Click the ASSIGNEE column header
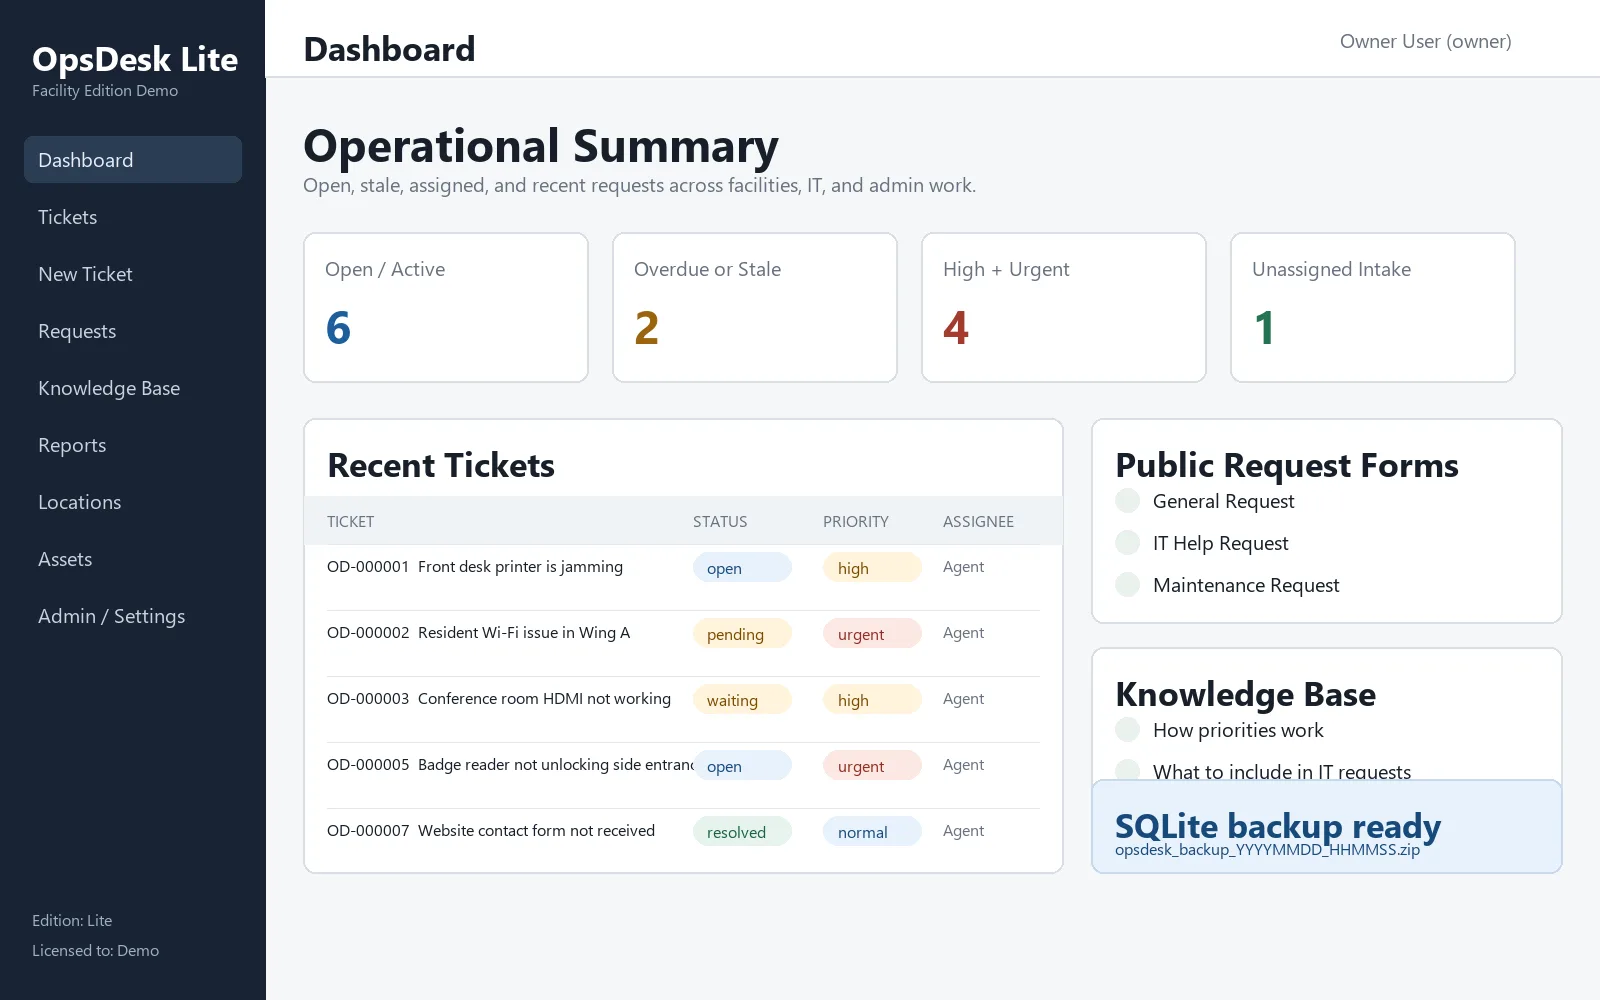Screen dimensions: 1600x1000 coord(978,522)
